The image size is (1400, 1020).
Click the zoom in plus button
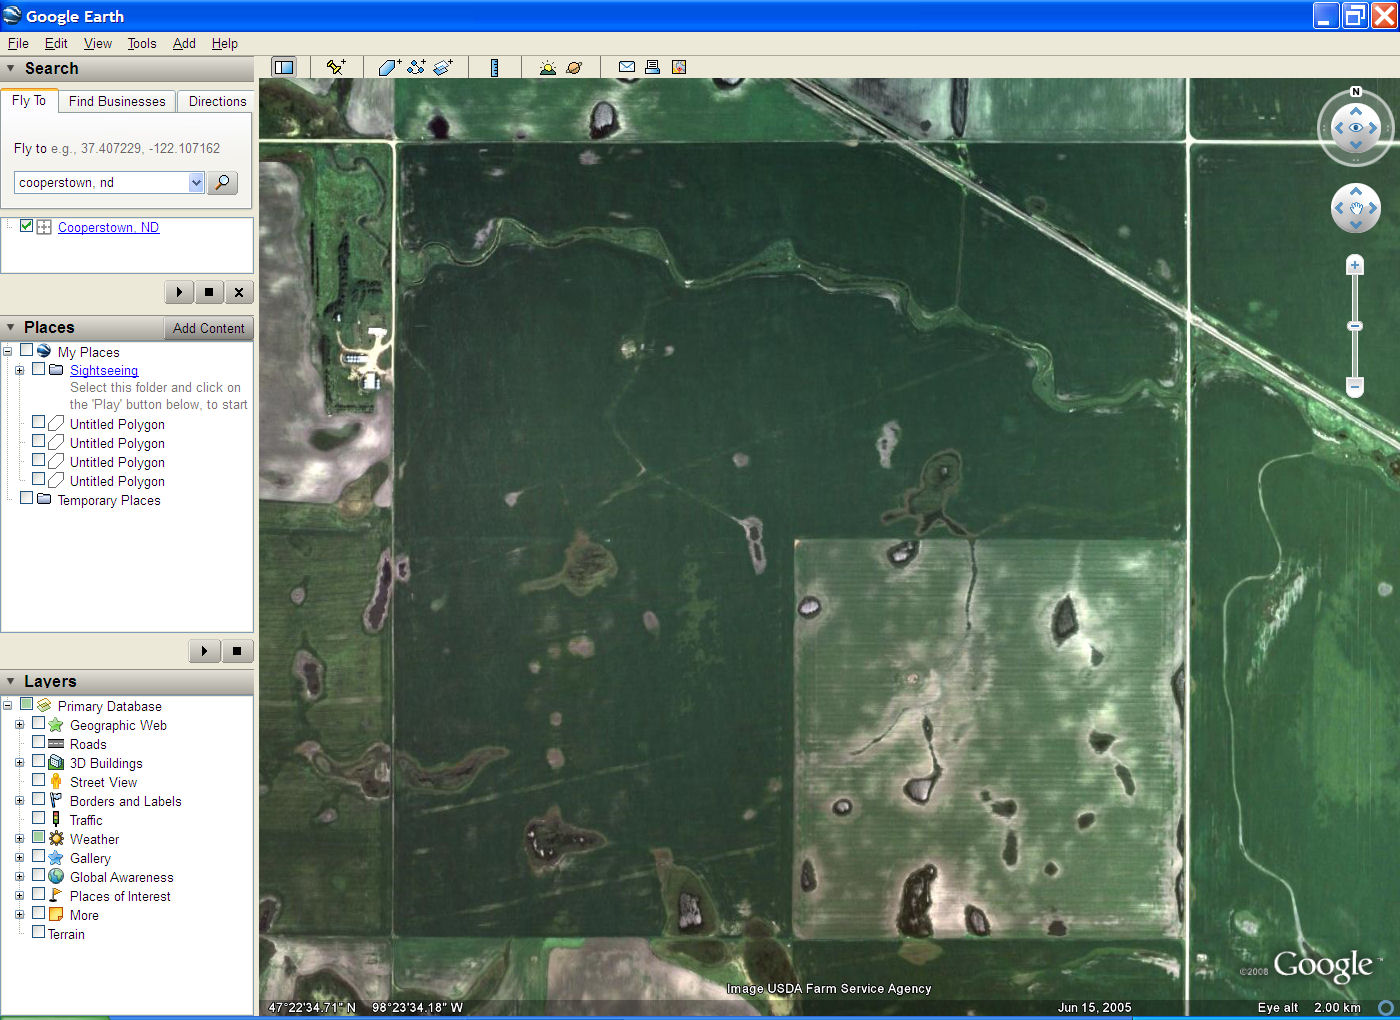pyautogui.click(x=1355, y=265)
